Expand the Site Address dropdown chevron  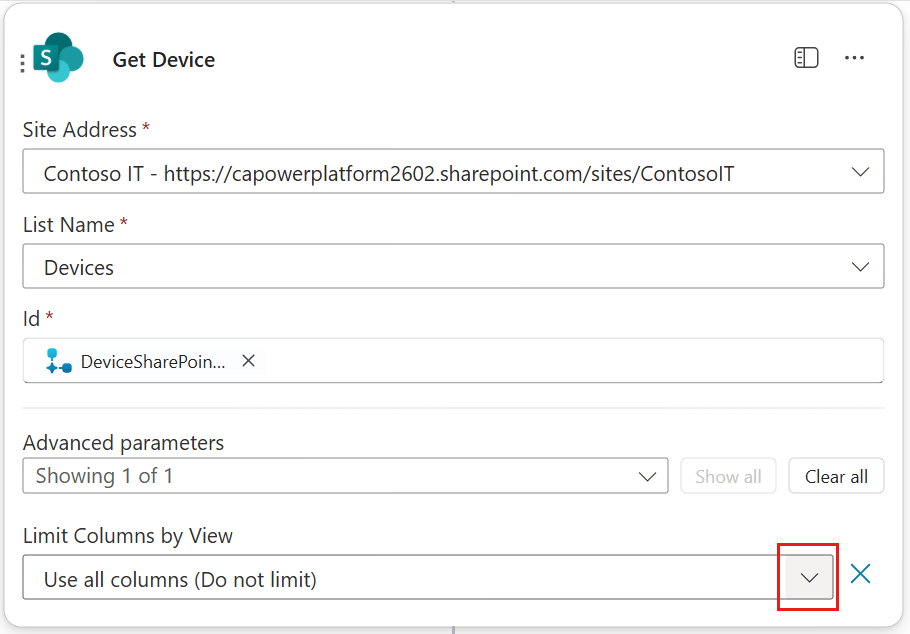860,172
